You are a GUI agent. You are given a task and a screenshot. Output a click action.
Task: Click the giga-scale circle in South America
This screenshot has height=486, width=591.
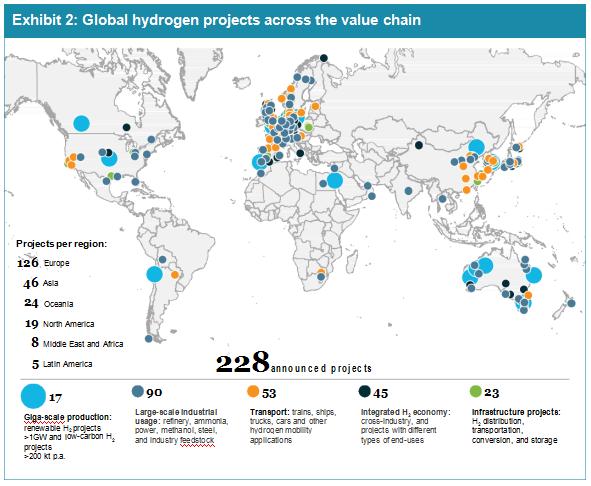click(x=154, y=274)
